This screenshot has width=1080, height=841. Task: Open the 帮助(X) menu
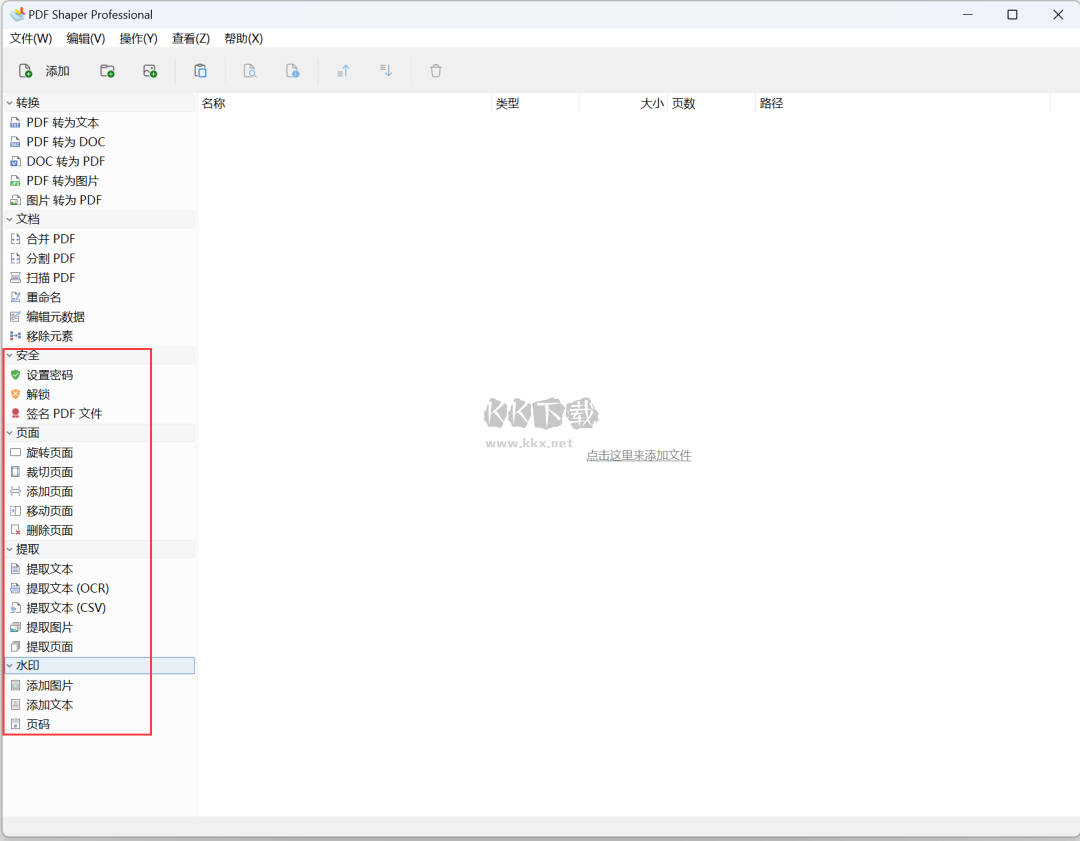tap(242, 38)
